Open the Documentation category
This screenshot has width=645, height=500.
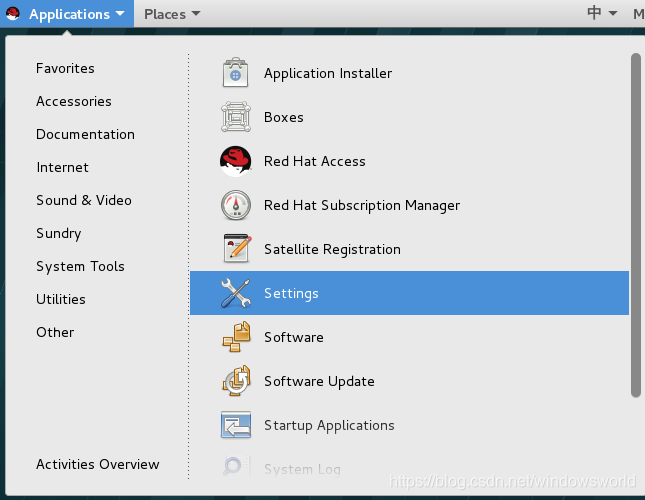[x=85, y=134]
